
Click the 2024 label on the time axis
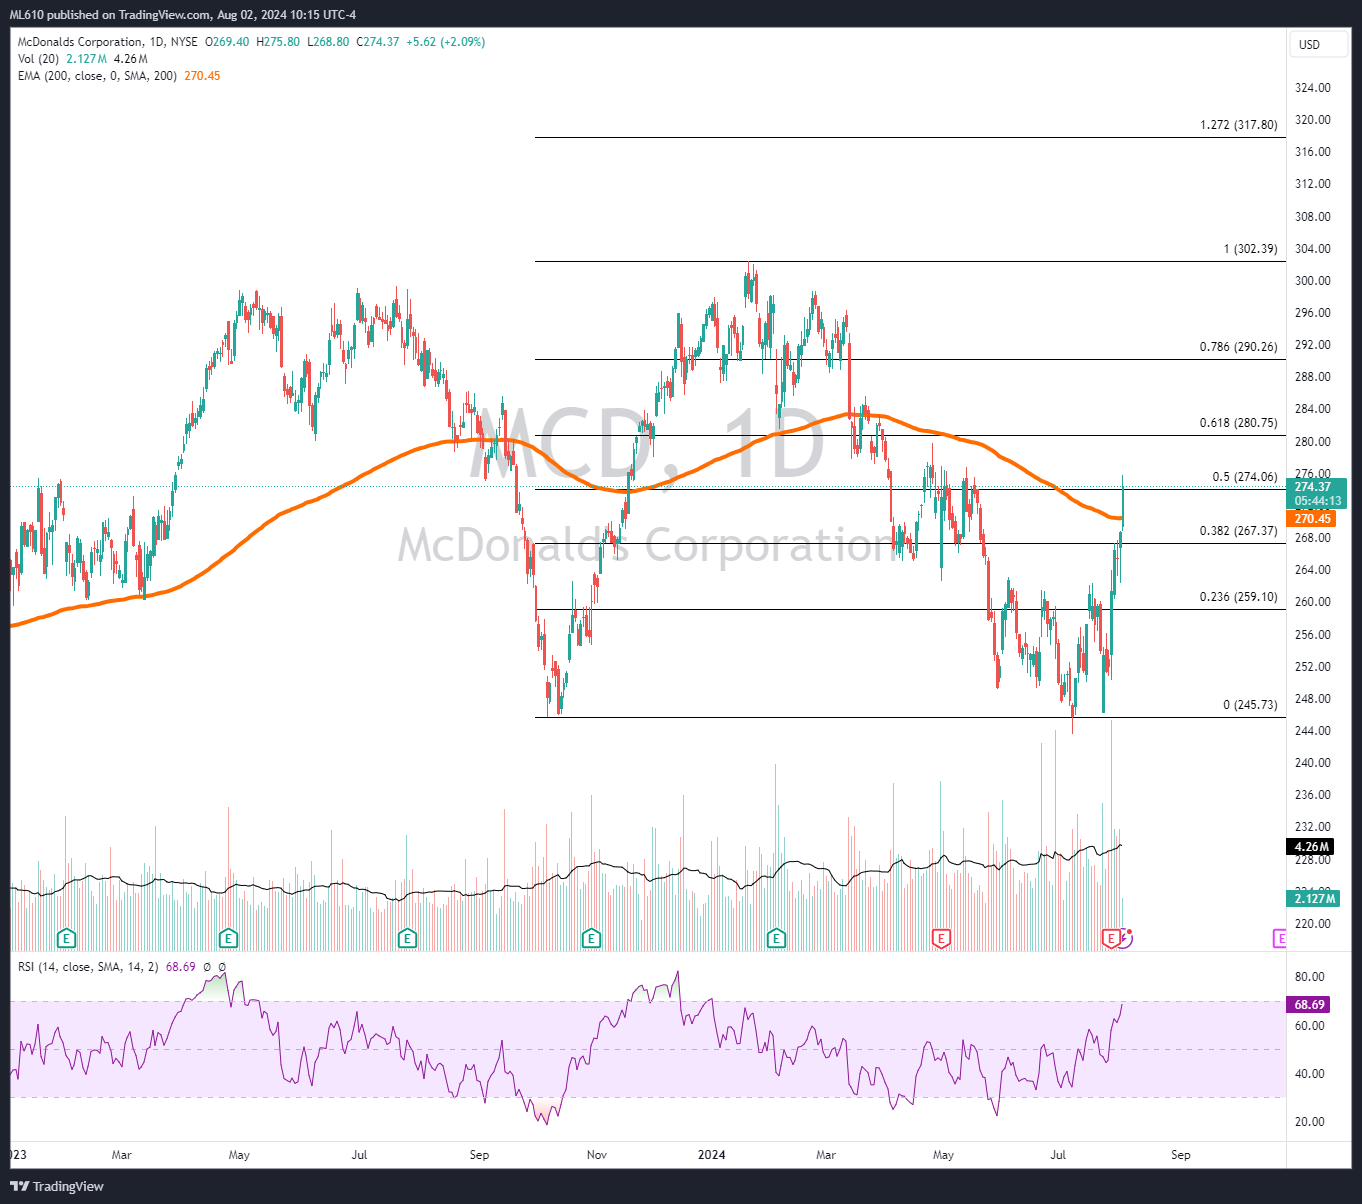pyautogui.click(x=711, y=1155)
